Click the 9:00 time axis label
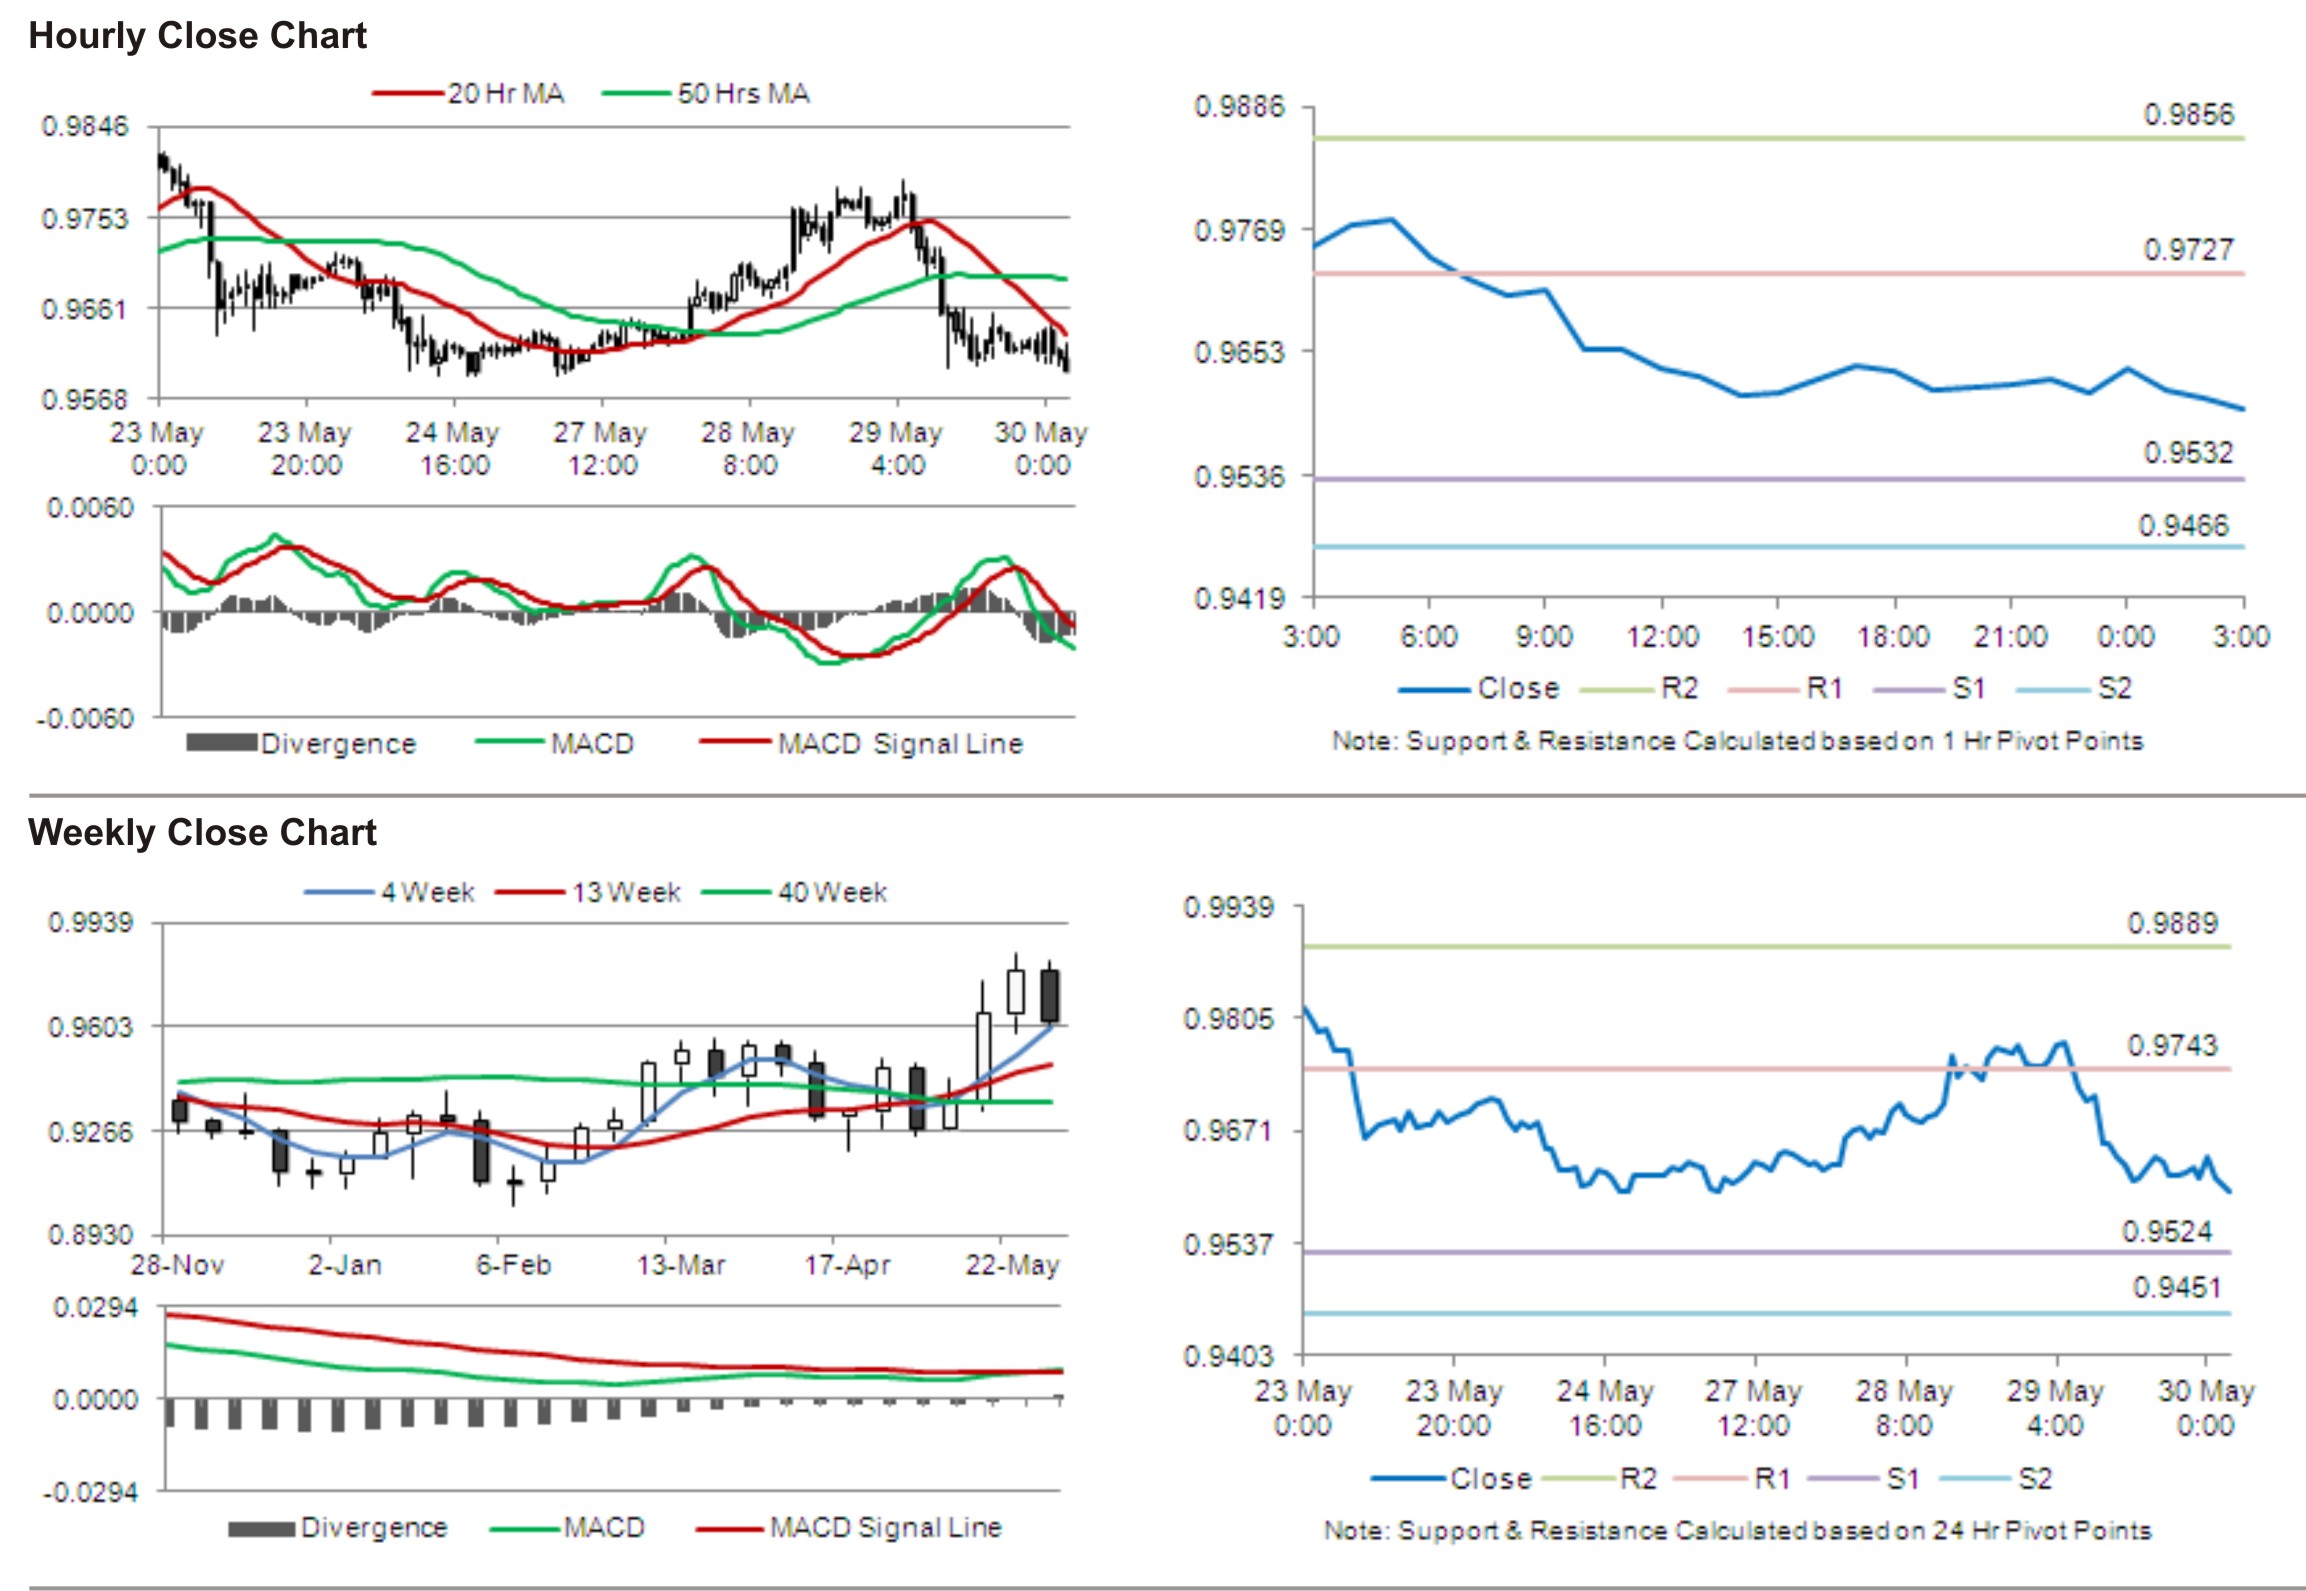The image size is (2306, 1591). (1543, 637)
